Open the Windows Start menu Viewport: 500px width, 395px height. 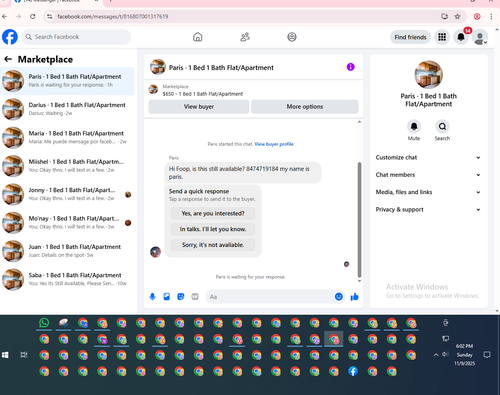[x=5, y=355]
